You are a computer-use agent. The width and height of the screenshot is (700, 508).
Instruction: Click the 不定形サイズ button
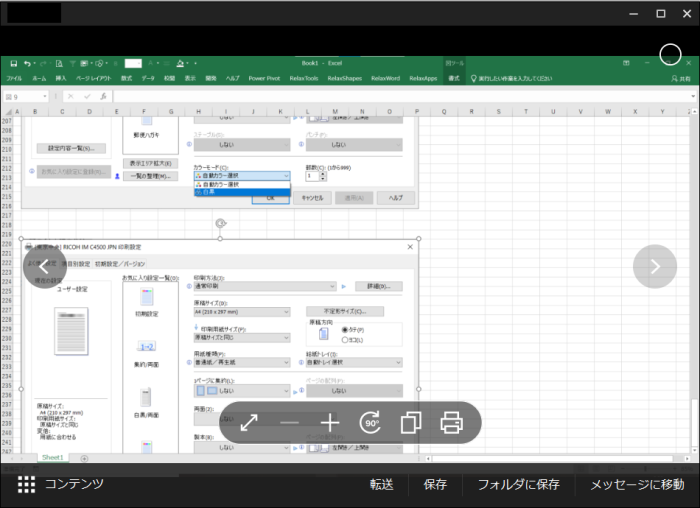[345, 311]
